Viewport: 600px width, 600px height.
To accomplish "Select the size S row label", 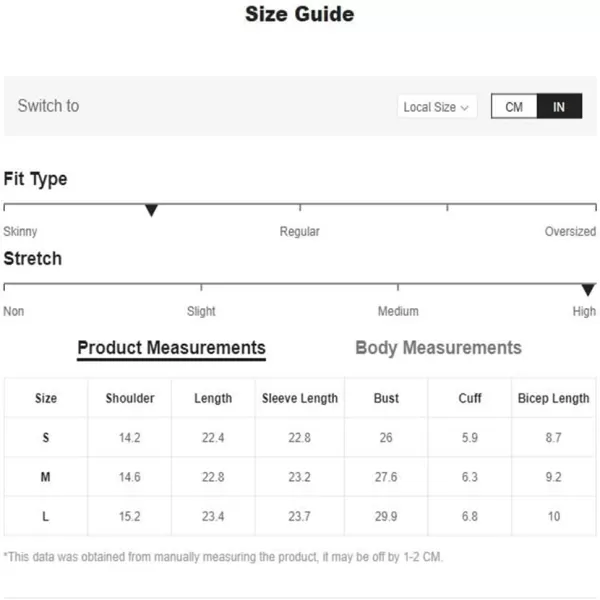I will click(x=45, y=438).
